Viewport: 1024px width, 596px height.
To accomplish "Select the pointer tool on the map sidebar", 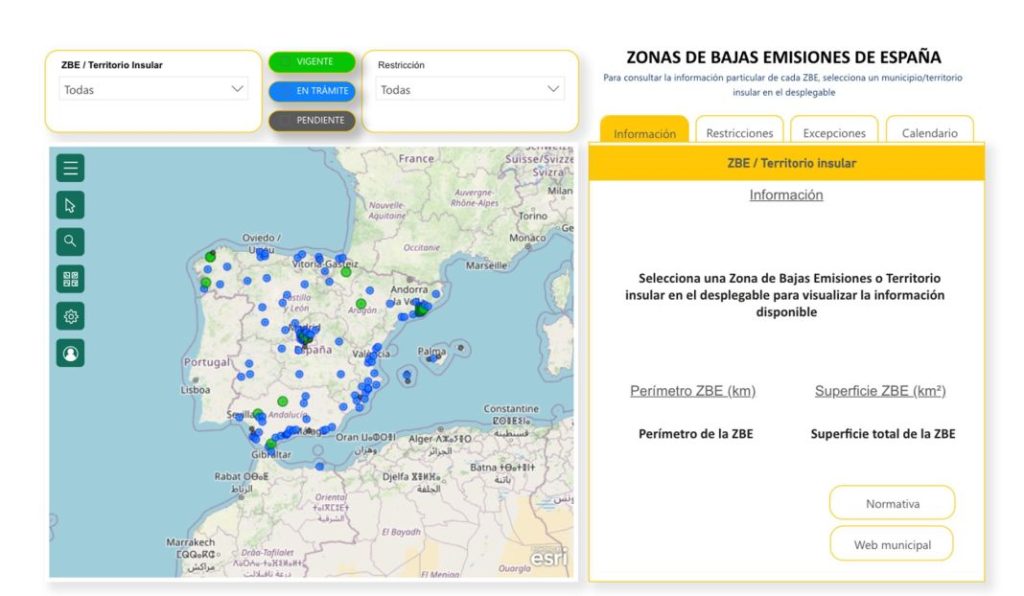I will (x=69, y=204).
